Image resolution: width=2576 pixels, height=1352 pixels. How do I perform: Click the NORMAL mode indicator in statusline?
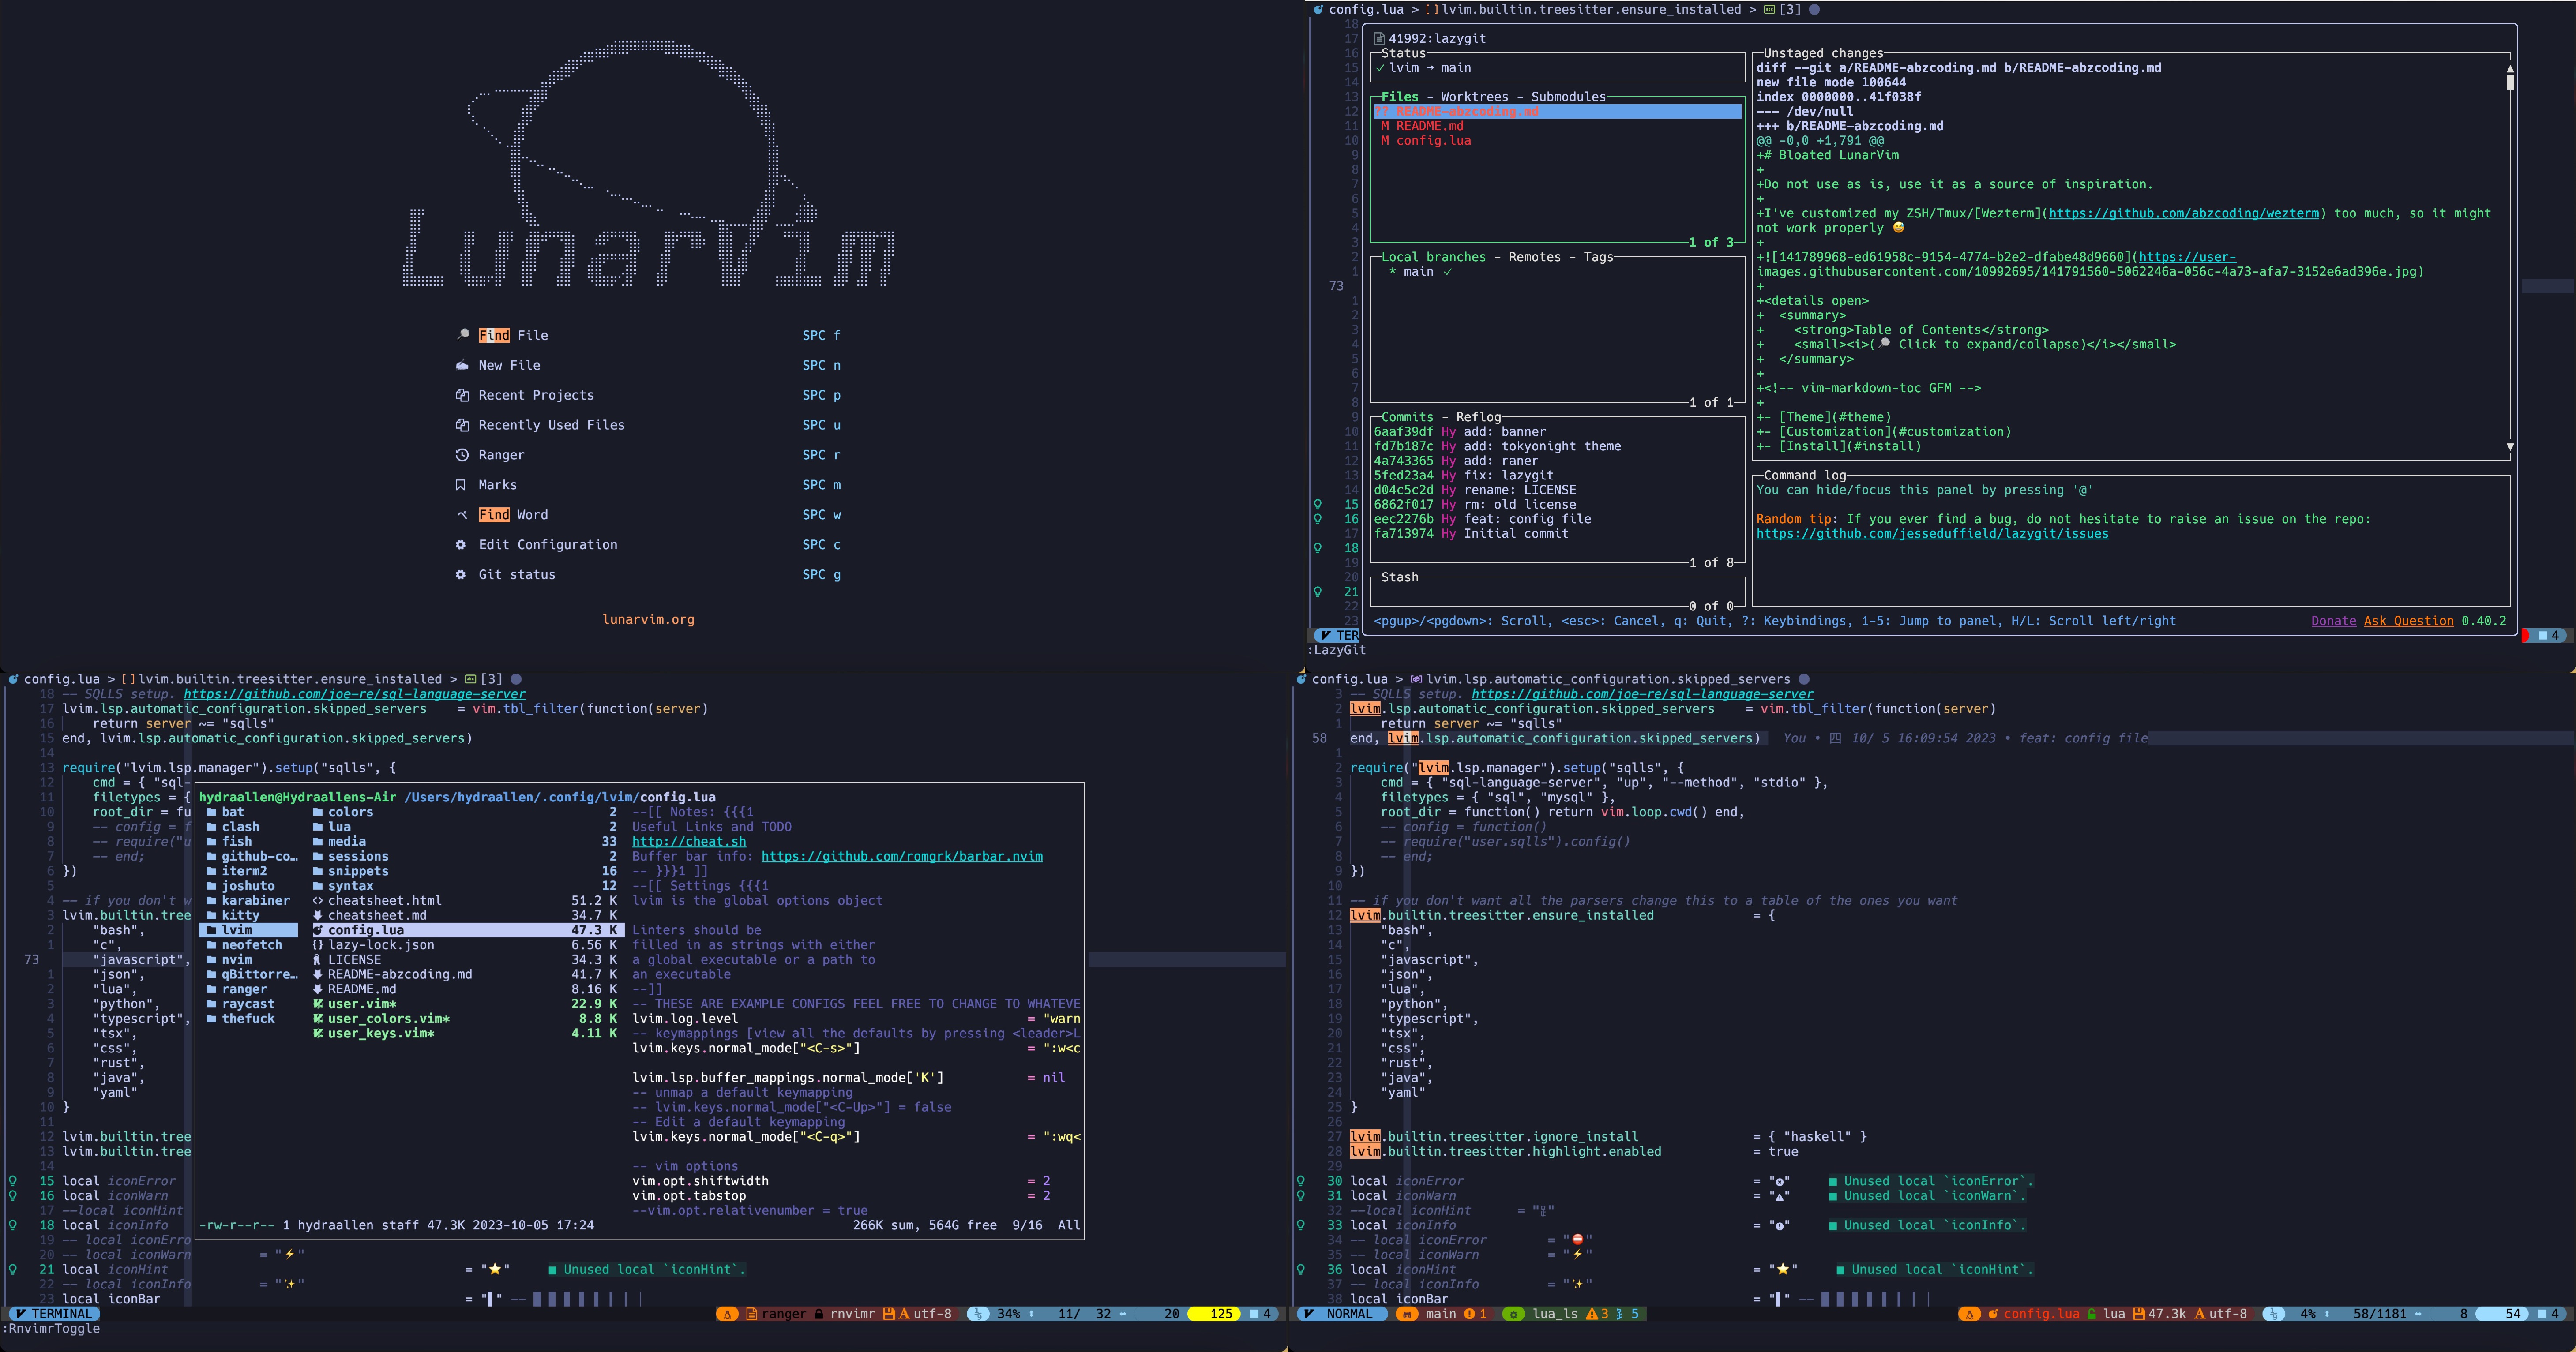coord(1341,1314)
